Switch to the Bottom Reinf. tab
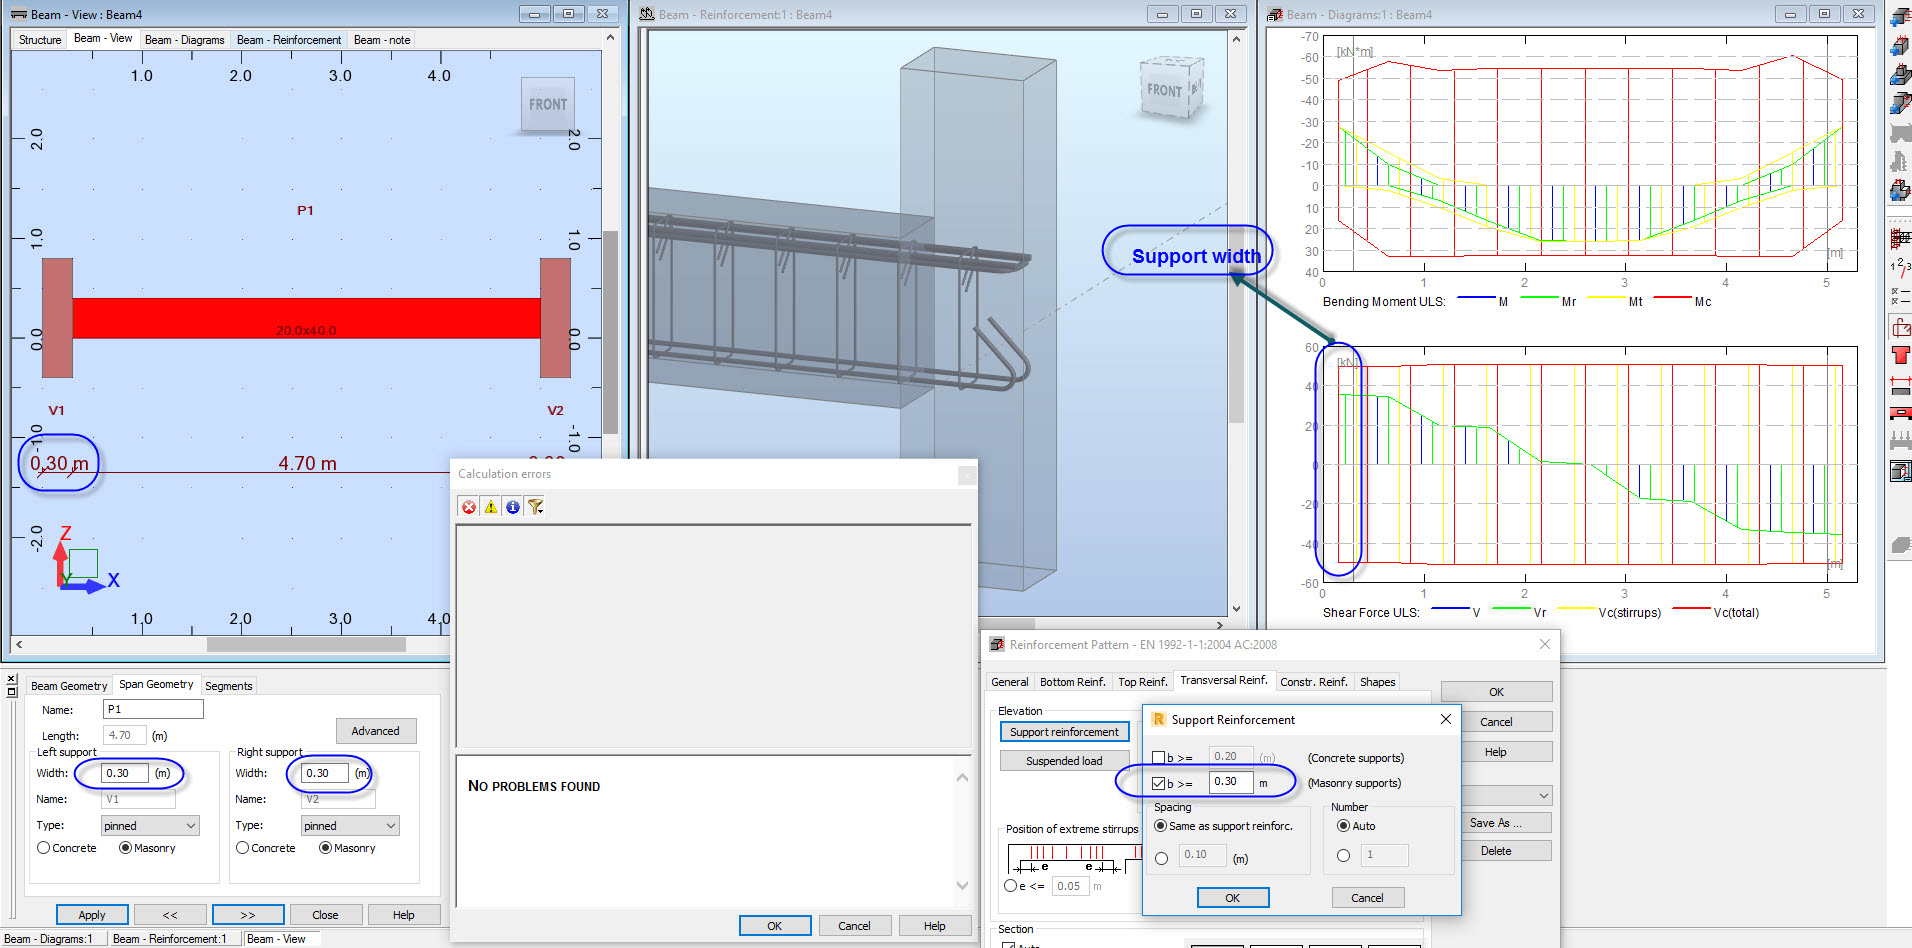This screenshot has height=948, width=1912. point(1072,681)
